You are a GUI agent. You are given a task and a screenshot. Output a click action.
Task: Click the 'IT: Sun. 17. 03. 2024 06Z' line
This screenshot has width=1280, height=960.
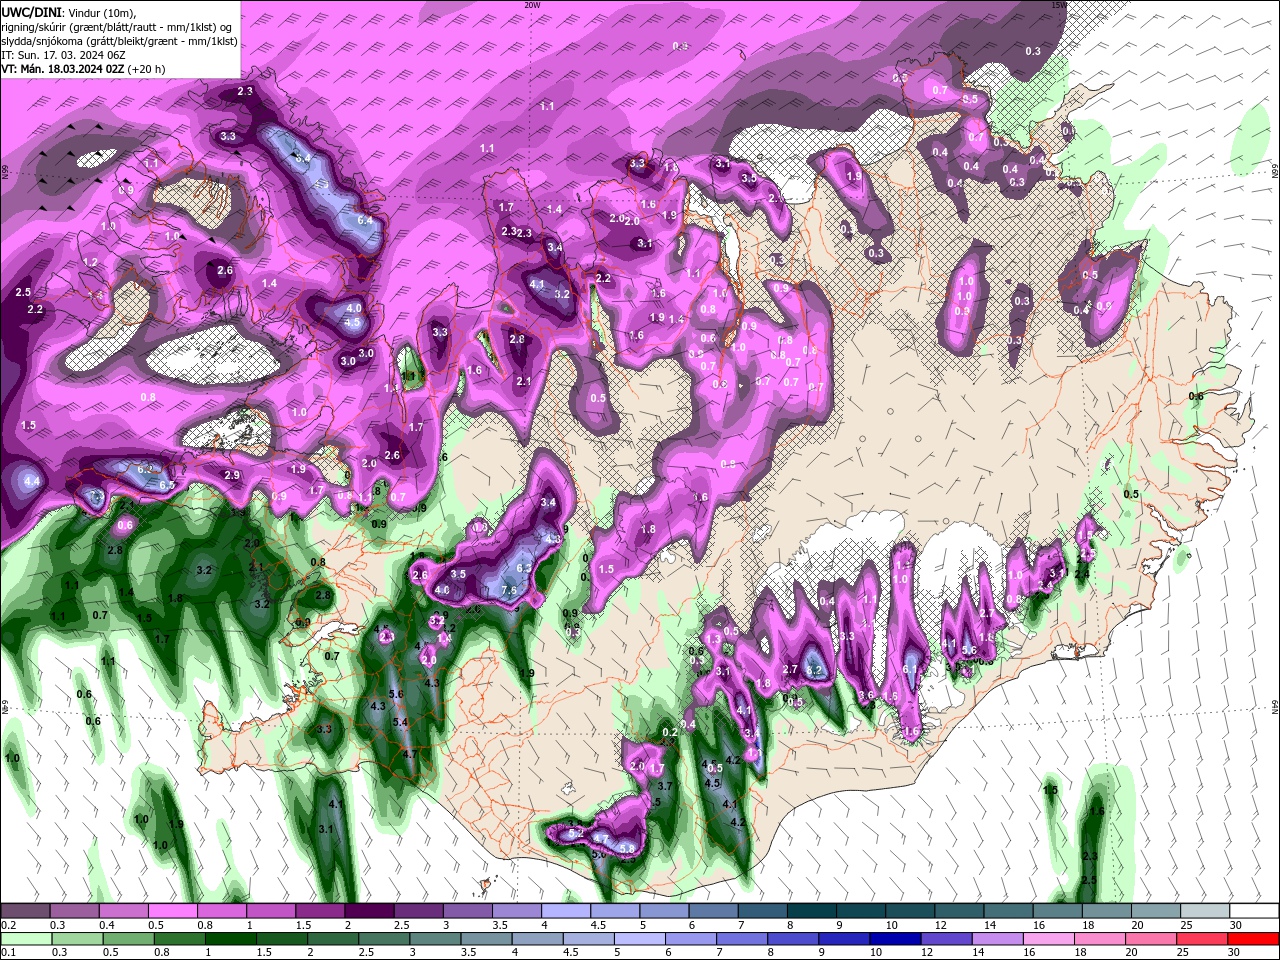pyautogui.click(x=64, y=54)
